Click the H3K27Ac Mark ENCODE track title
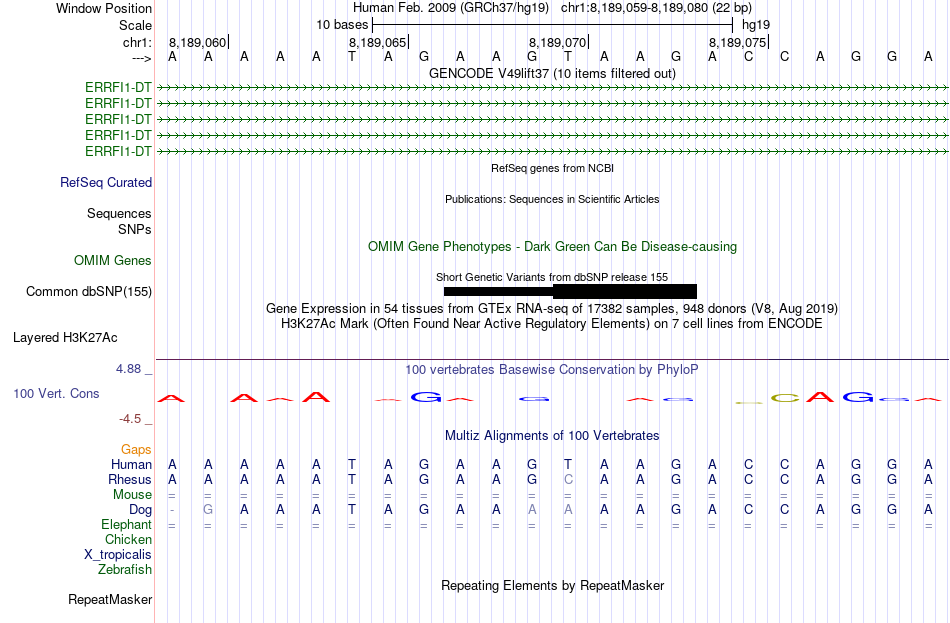Screen dimensions: 950x623 click(x=552, y=324)
